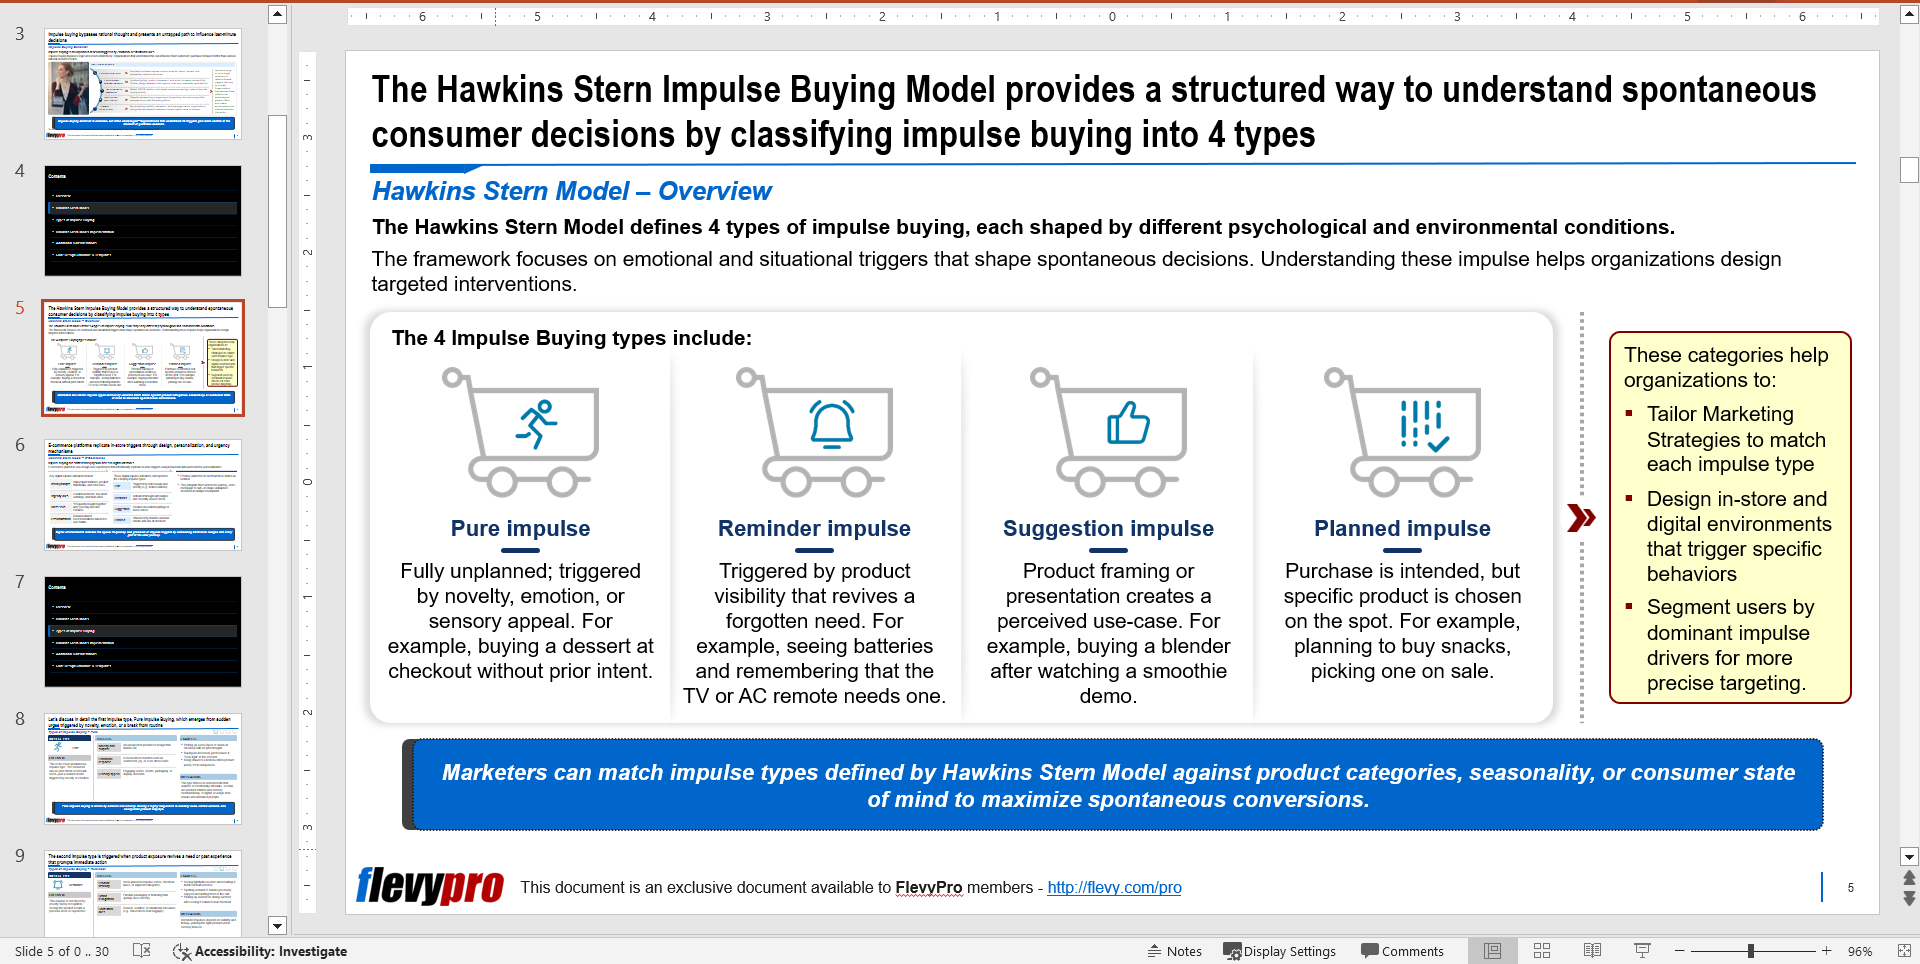Click the slide title text
The width and height of the screenshot is (1920, 964).
pyautogui.click(x=1094, y=112)
